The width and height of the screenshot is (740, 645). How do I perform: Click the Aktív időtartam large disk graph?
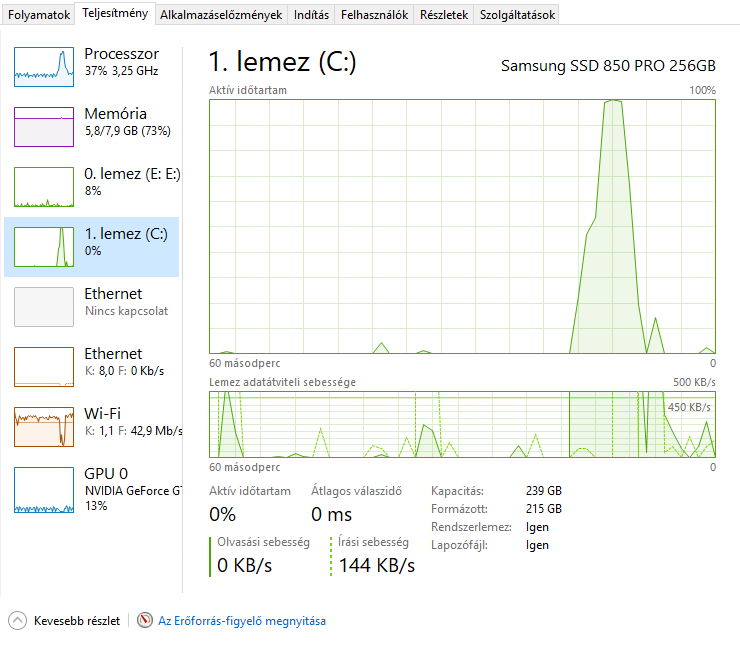462,226
